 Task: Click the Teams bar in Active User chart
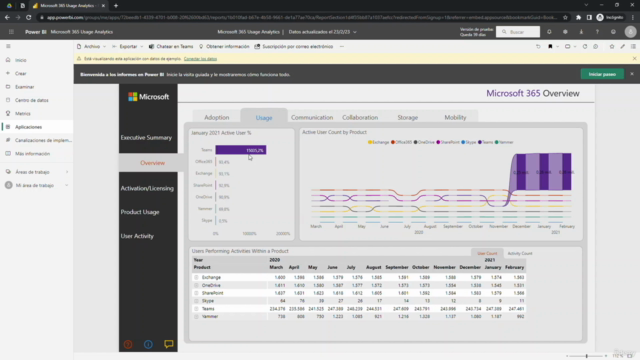(x=241, y=150)
